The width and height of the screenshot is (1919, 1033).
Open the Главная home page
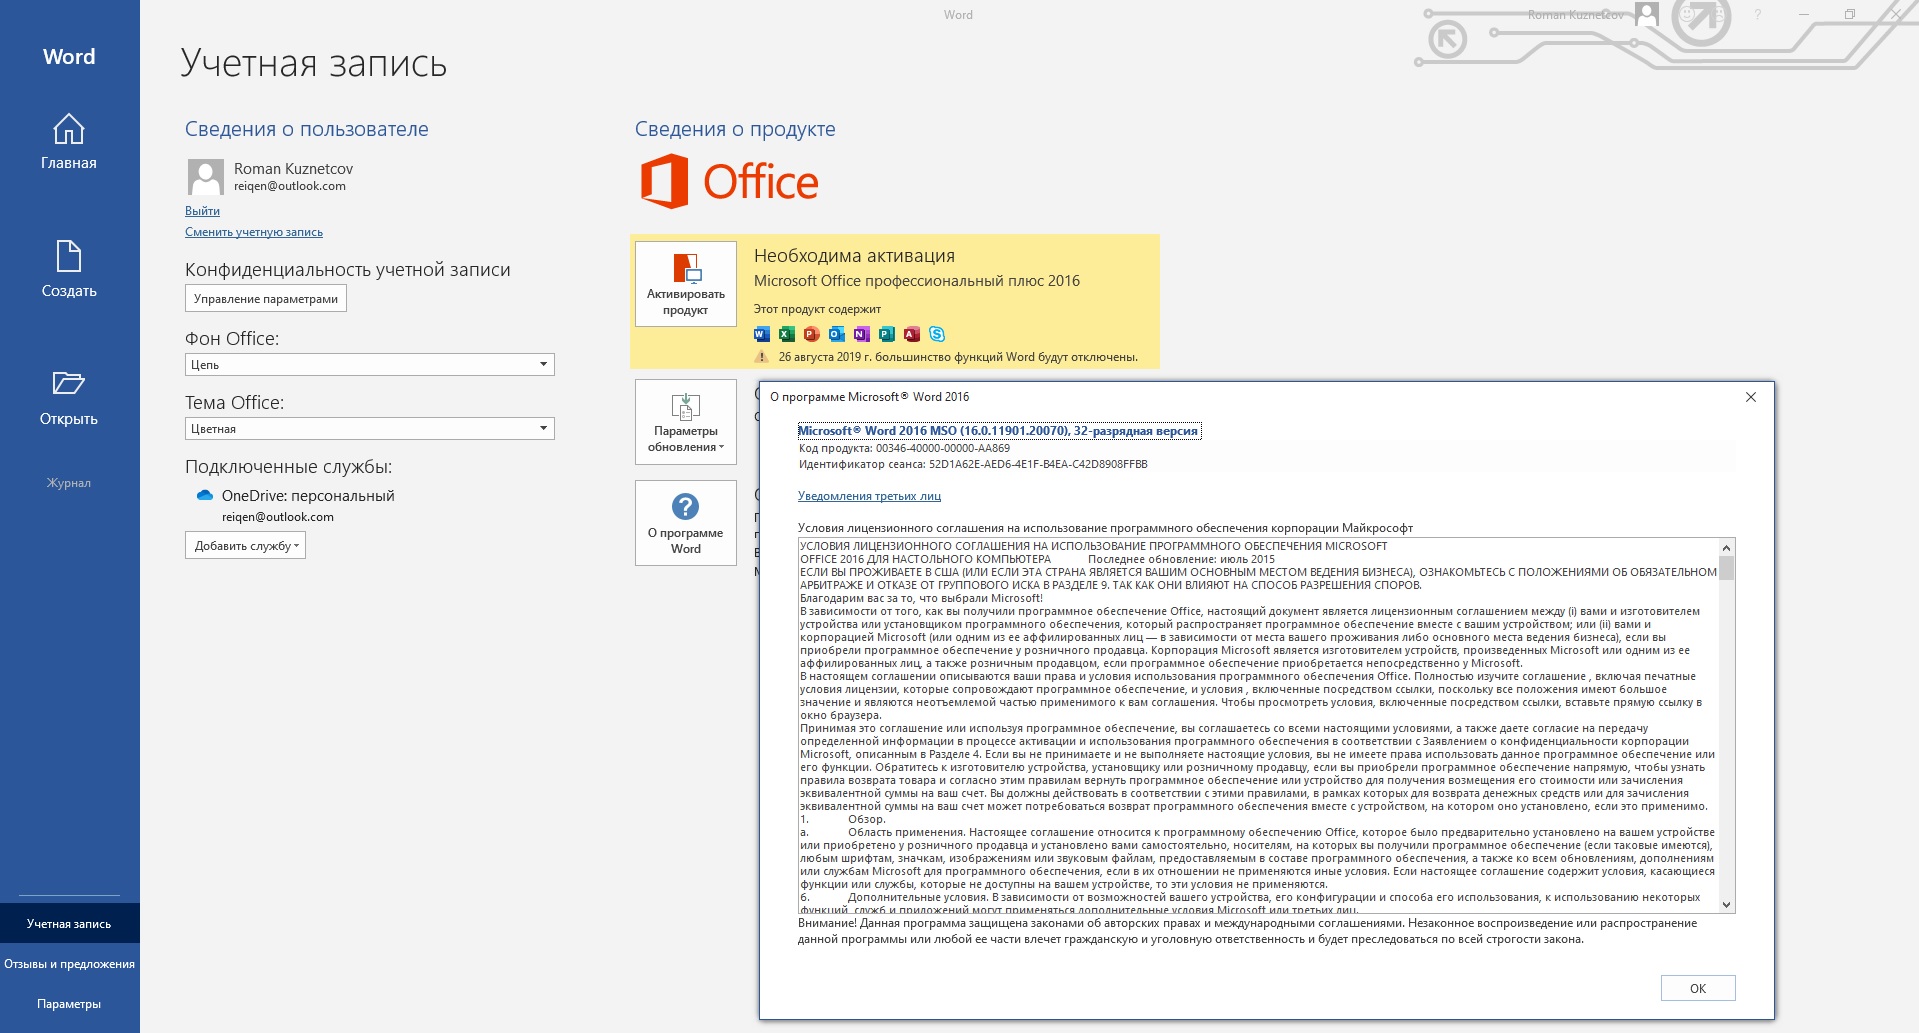click(x=69, y=142)
